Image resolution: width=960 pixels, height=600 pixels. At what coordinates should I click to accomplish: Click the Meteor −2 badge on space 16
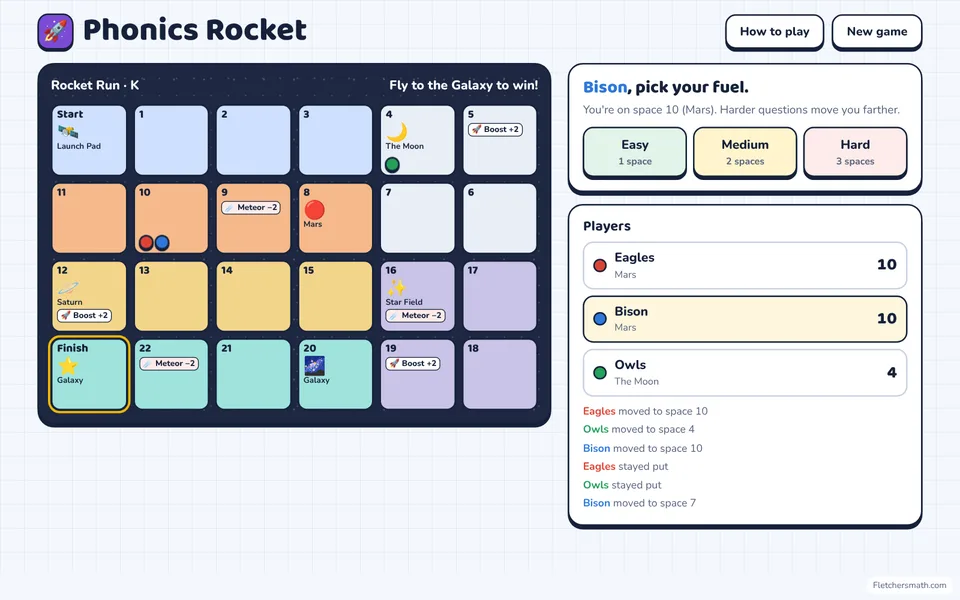pos(415,315)
